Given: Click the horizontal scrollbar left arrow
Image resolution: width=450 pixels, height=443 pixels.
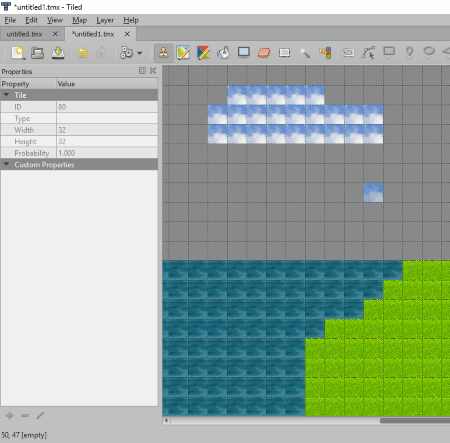Looking at the screenshot, I should point(166,421).
